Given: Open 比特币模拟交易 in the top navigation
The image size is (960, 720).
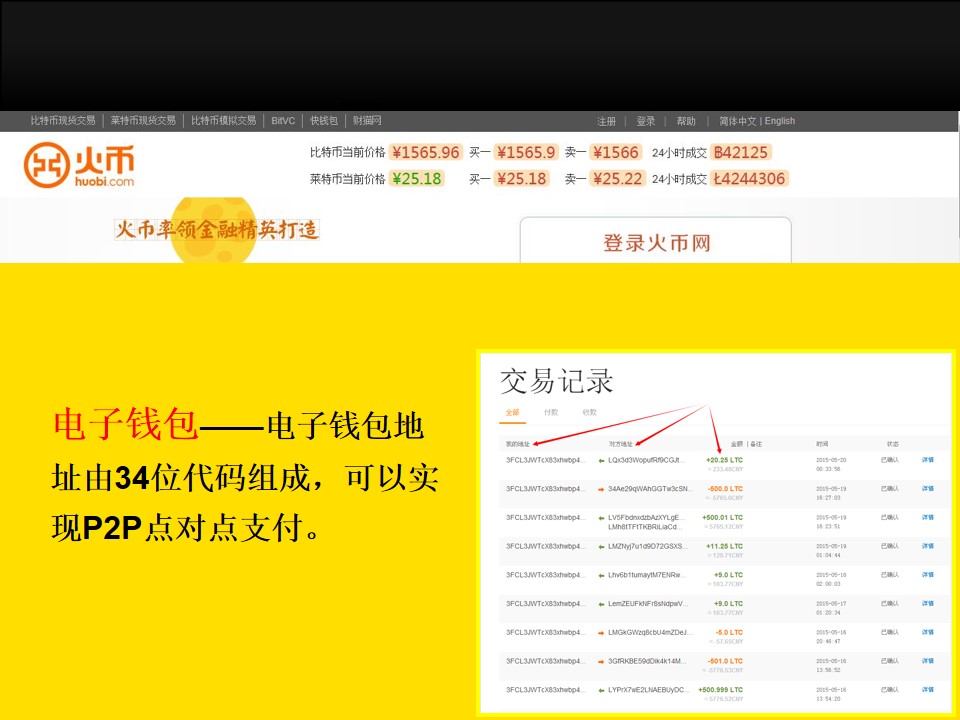Looking at the screenshot, I should 223,121.
